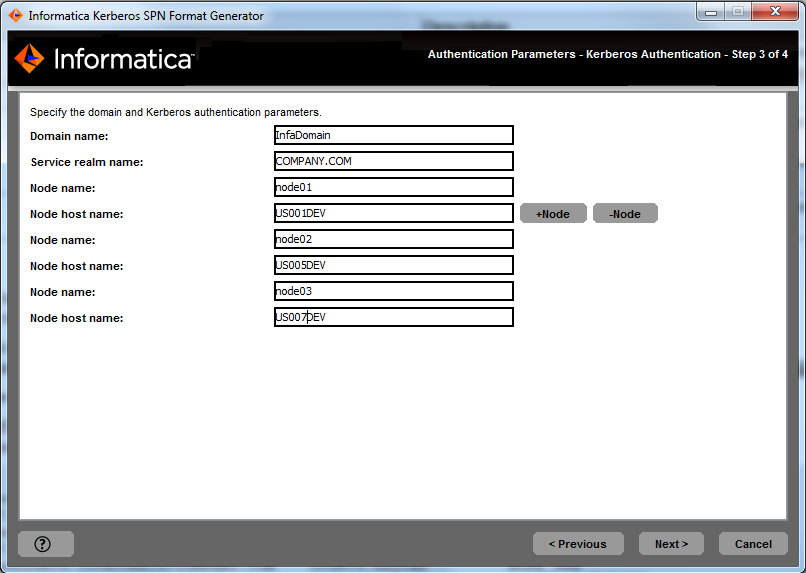This screenshot has width=806, height=573.
Task: Click the instruction text about Kerberos parameters
Action: coord(175,112)
